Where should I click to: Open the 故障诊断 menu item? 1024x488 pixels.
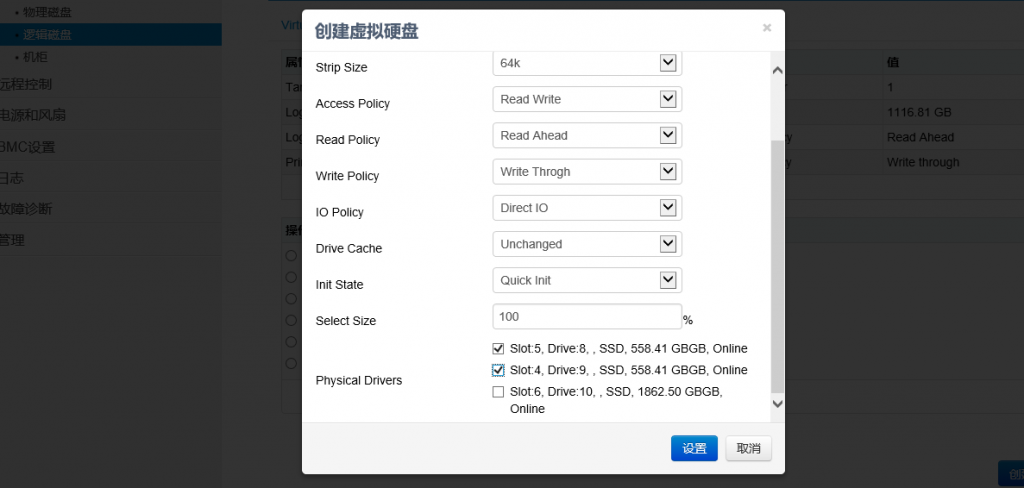tap(27, 209)
